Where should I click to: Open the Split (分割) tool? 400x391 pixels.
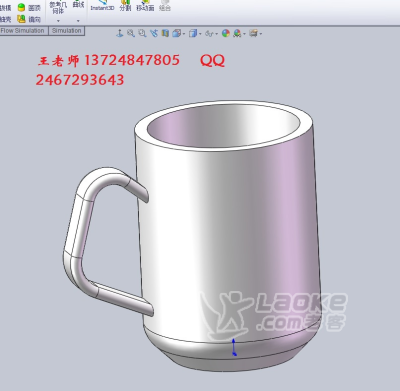(125, 6)
